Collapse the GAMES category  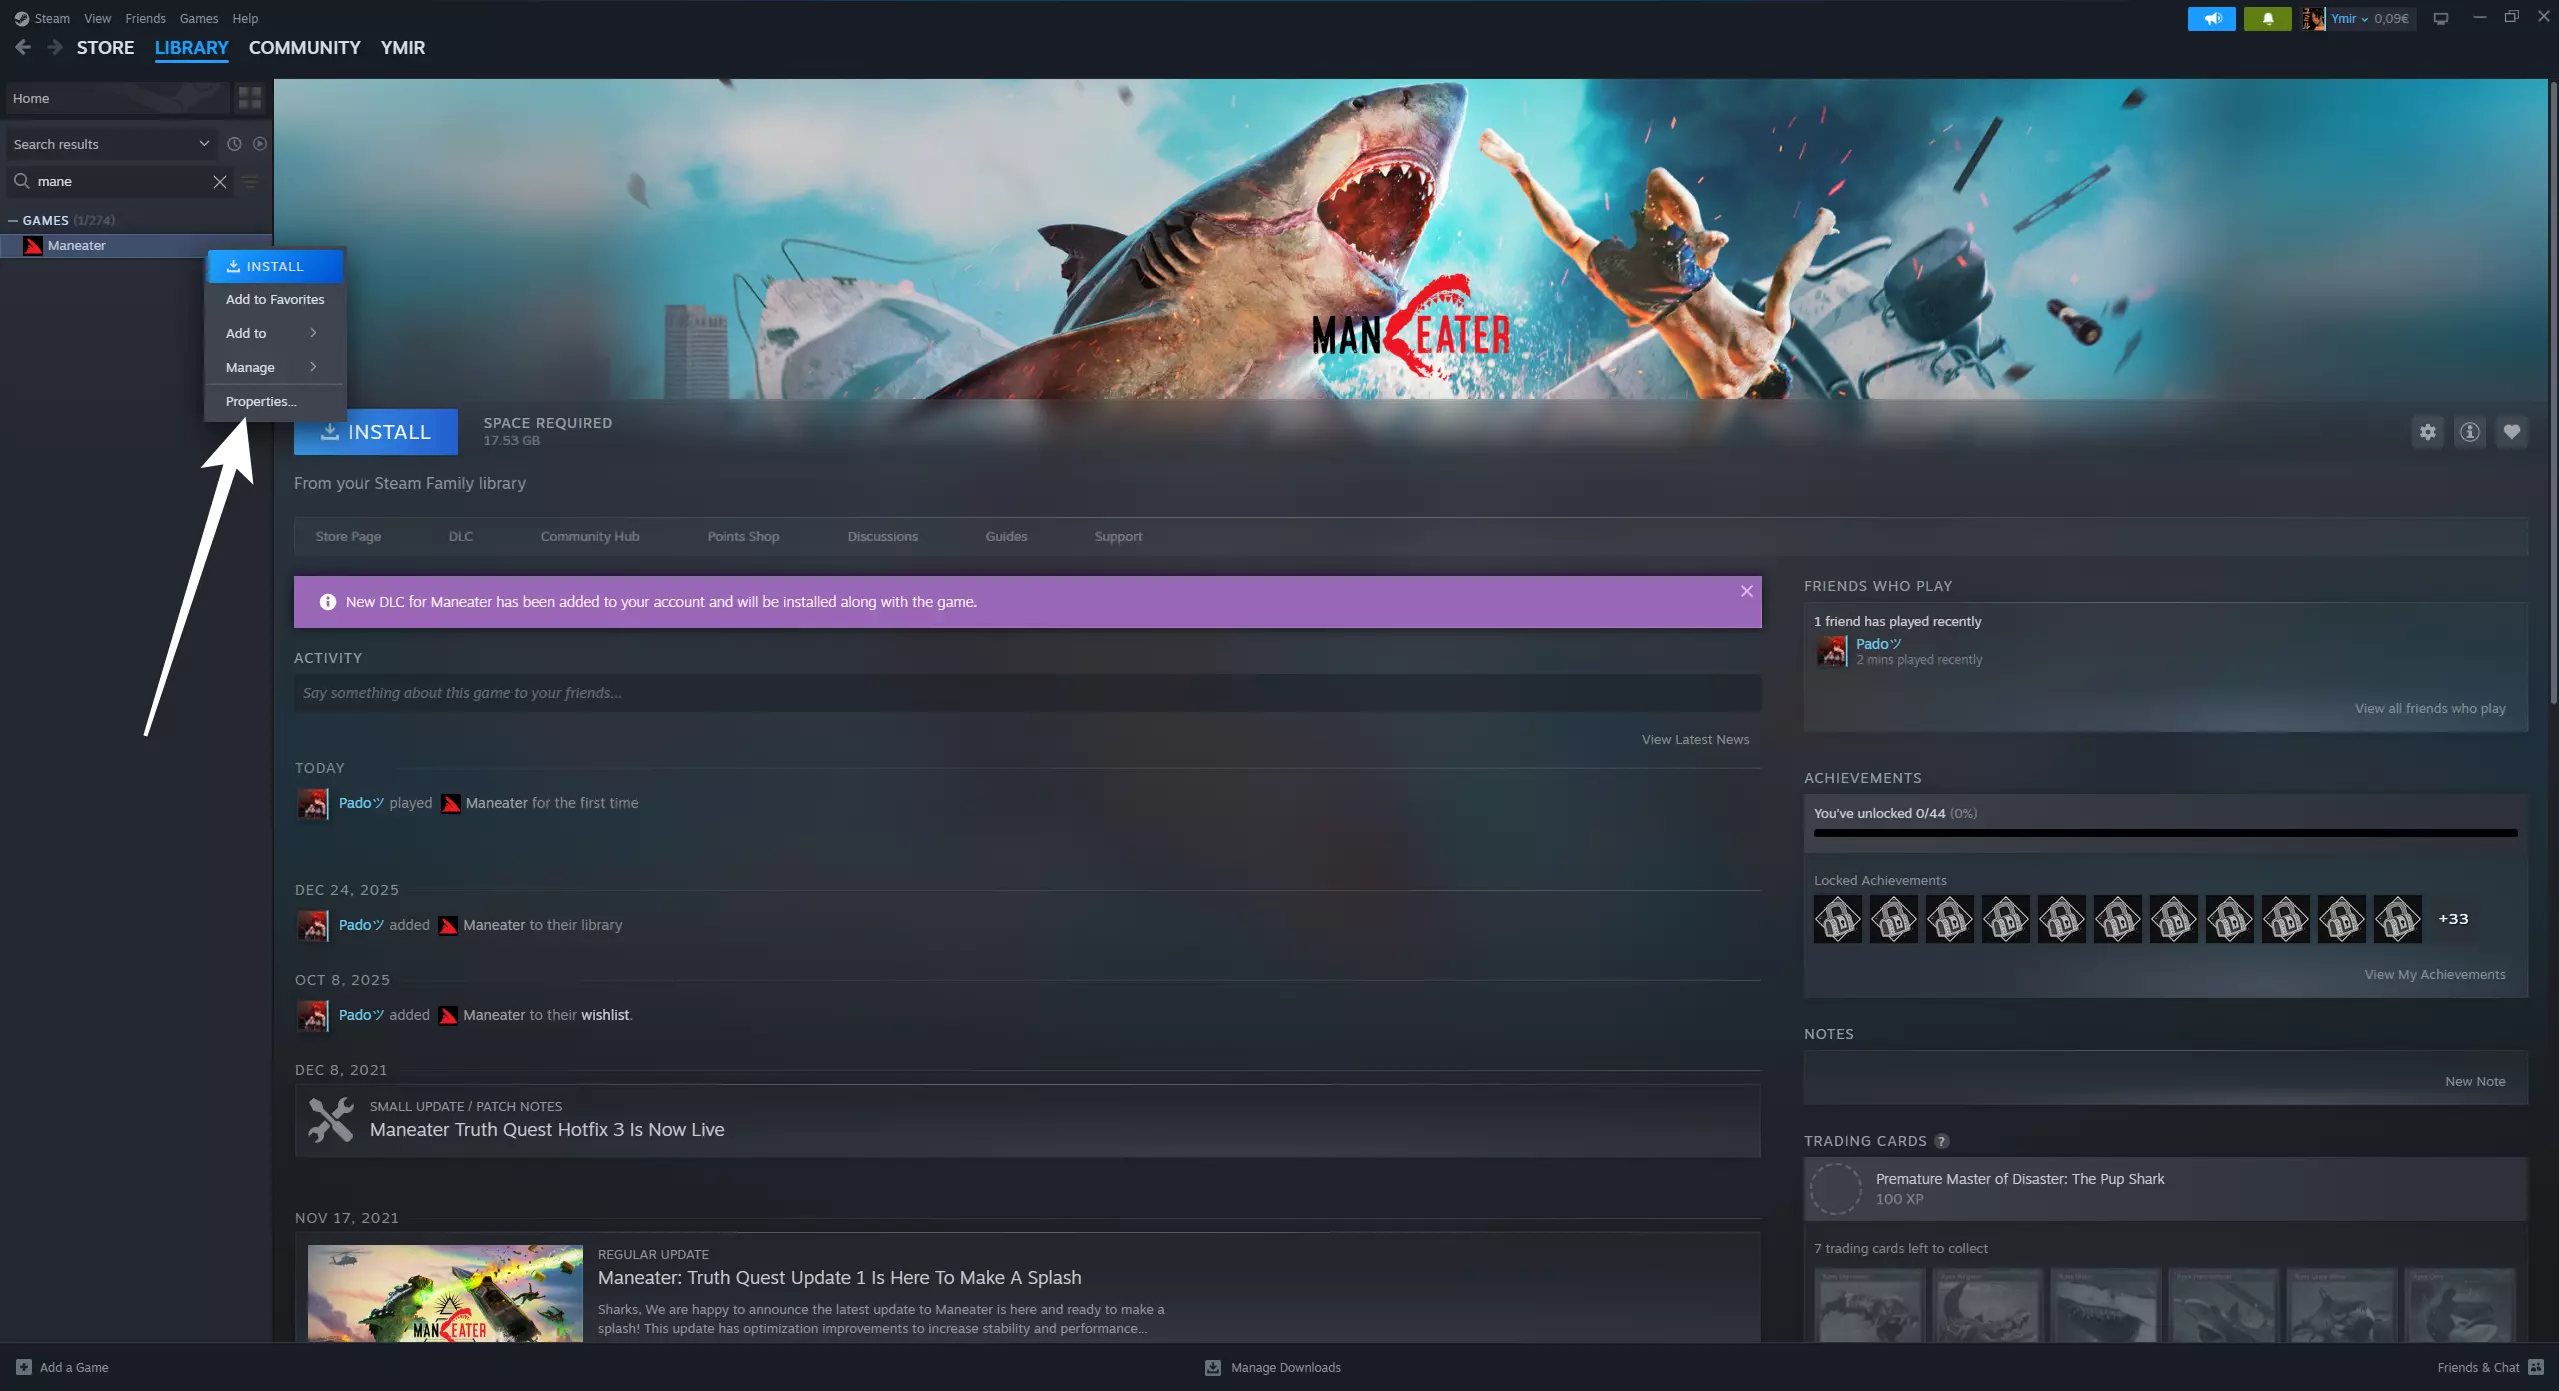[13, 220]
